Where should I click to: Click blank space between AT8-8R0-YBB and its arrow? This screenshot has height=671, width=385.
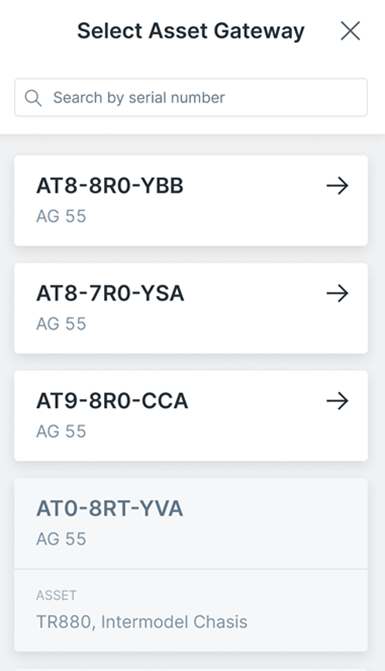coord(255,186)
